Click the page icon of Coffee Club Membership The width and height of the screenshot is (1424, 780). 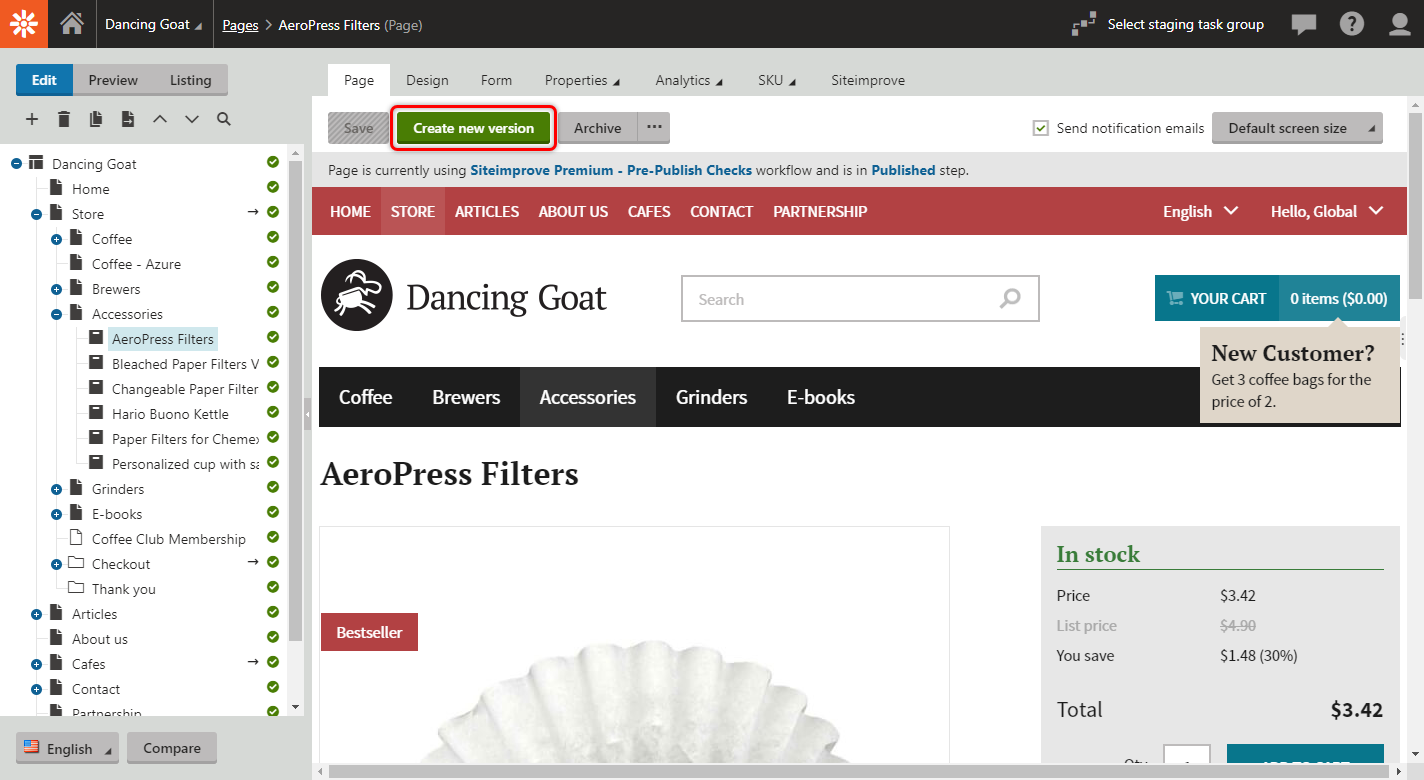[76, 538]
